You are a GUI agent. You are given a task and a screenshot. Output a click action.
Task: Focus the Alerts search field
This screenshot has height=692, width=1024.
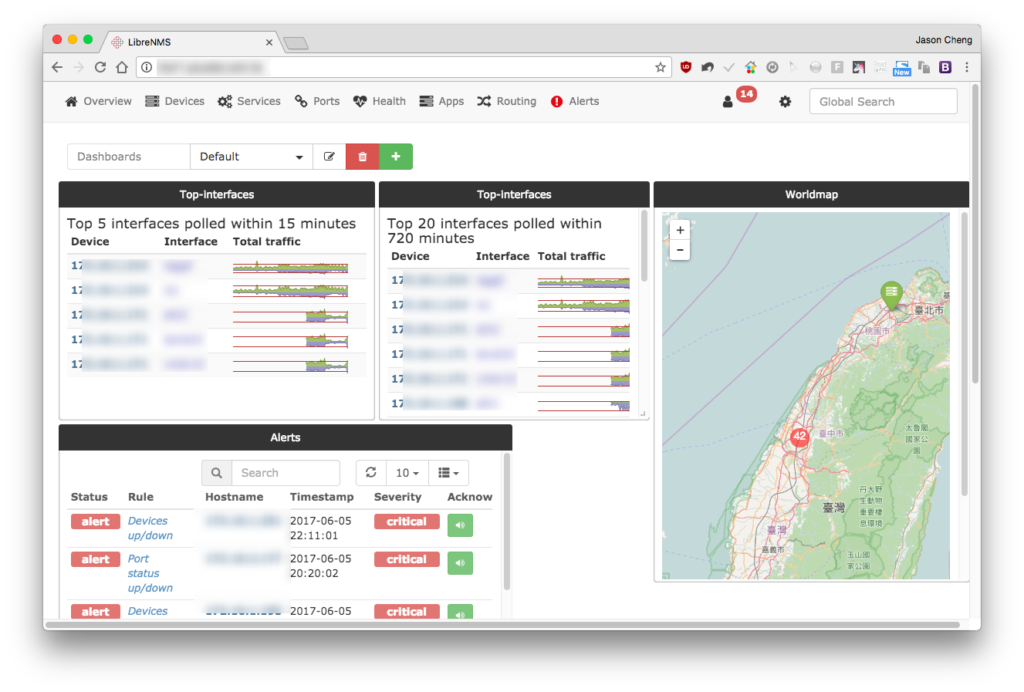click(285, 473)
